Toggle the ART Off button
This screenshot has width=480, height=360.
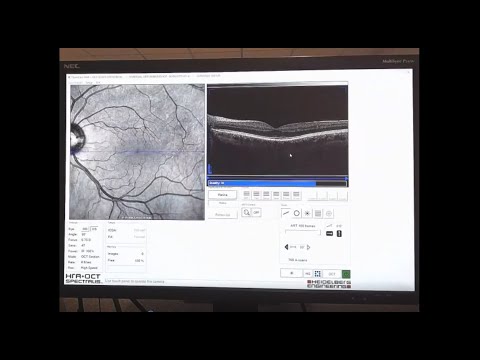pyautogui.click(x=256, y=212)
